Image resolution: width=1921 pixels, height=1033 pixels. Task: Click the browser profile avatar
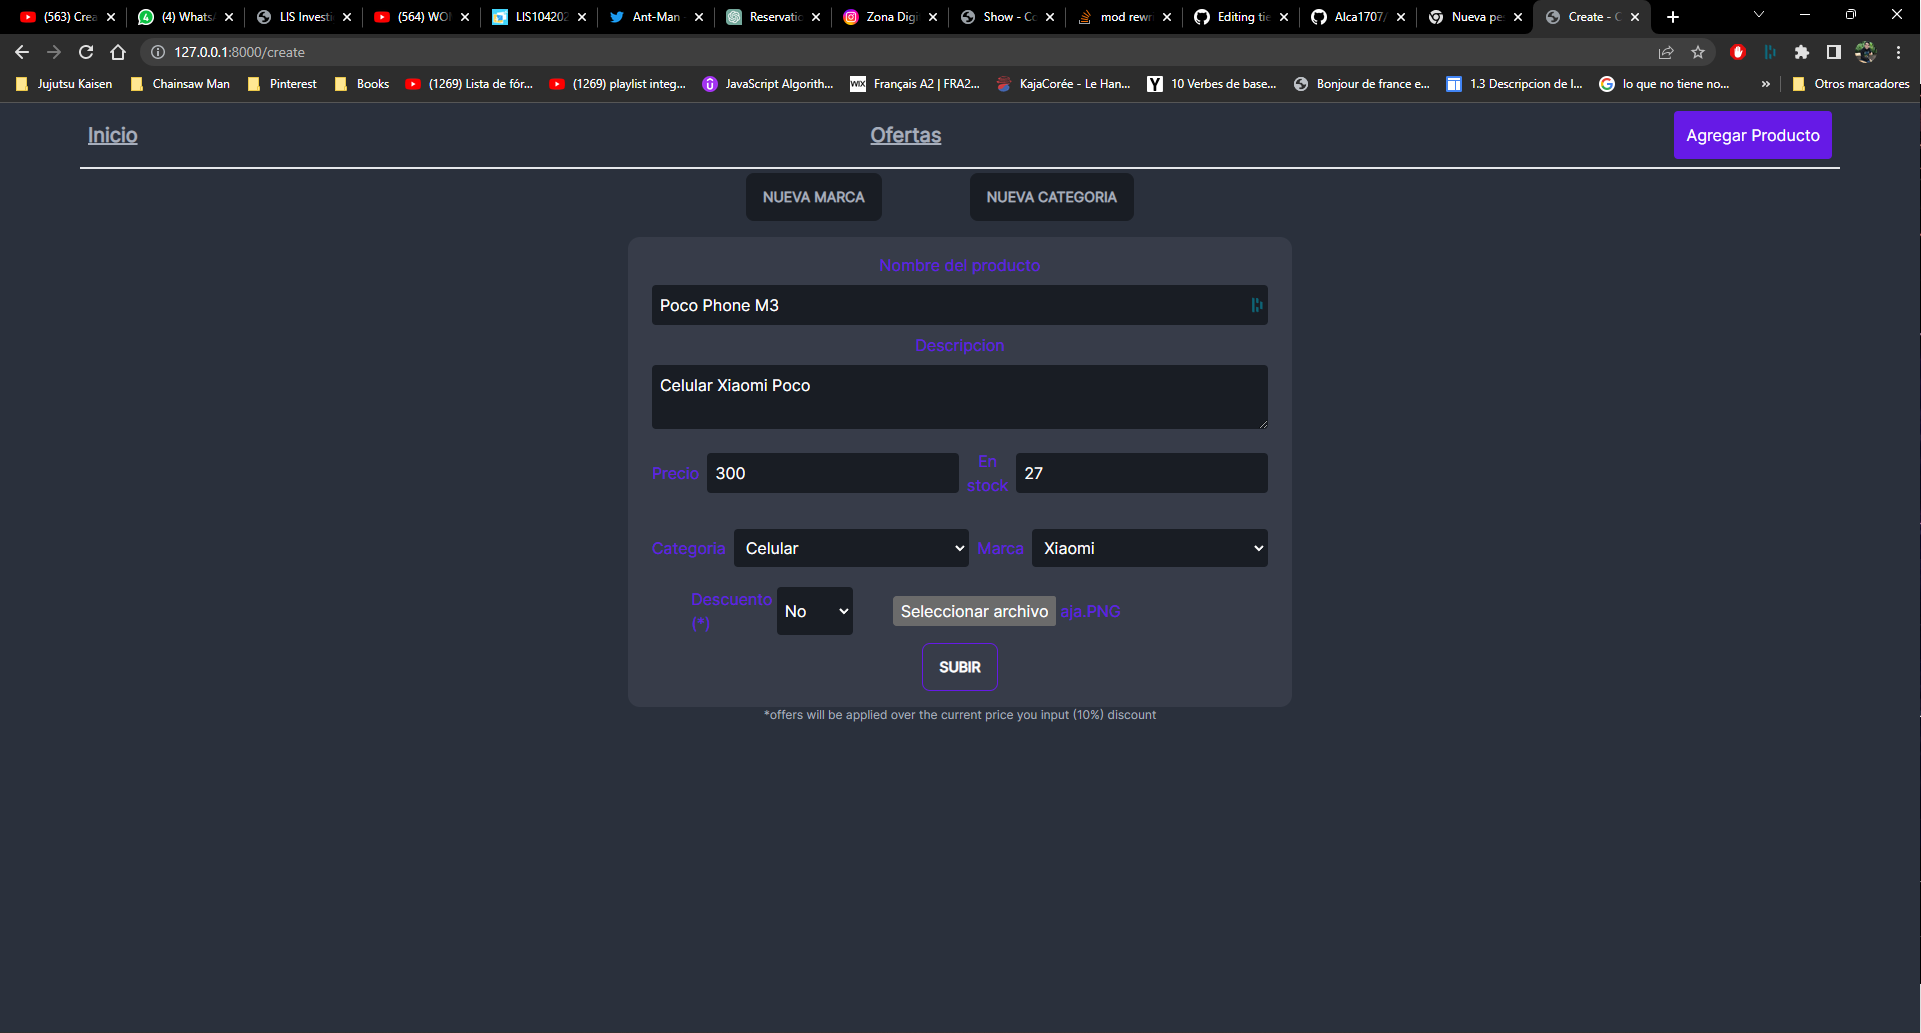tap(1866, 52)
